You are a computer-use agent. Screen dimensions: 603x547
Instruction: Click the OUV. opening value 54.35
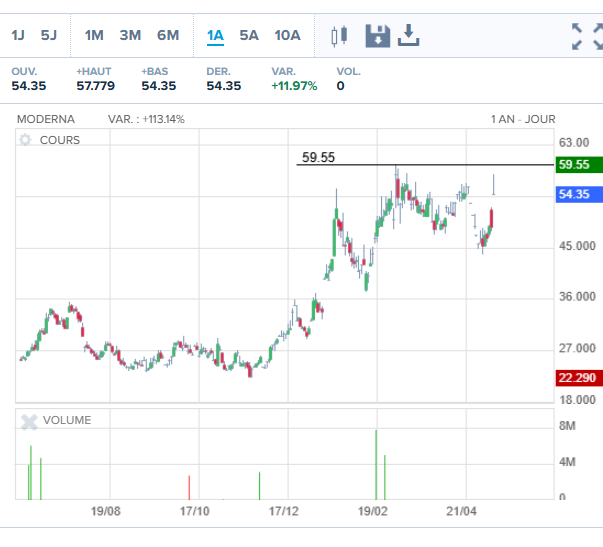29,86
